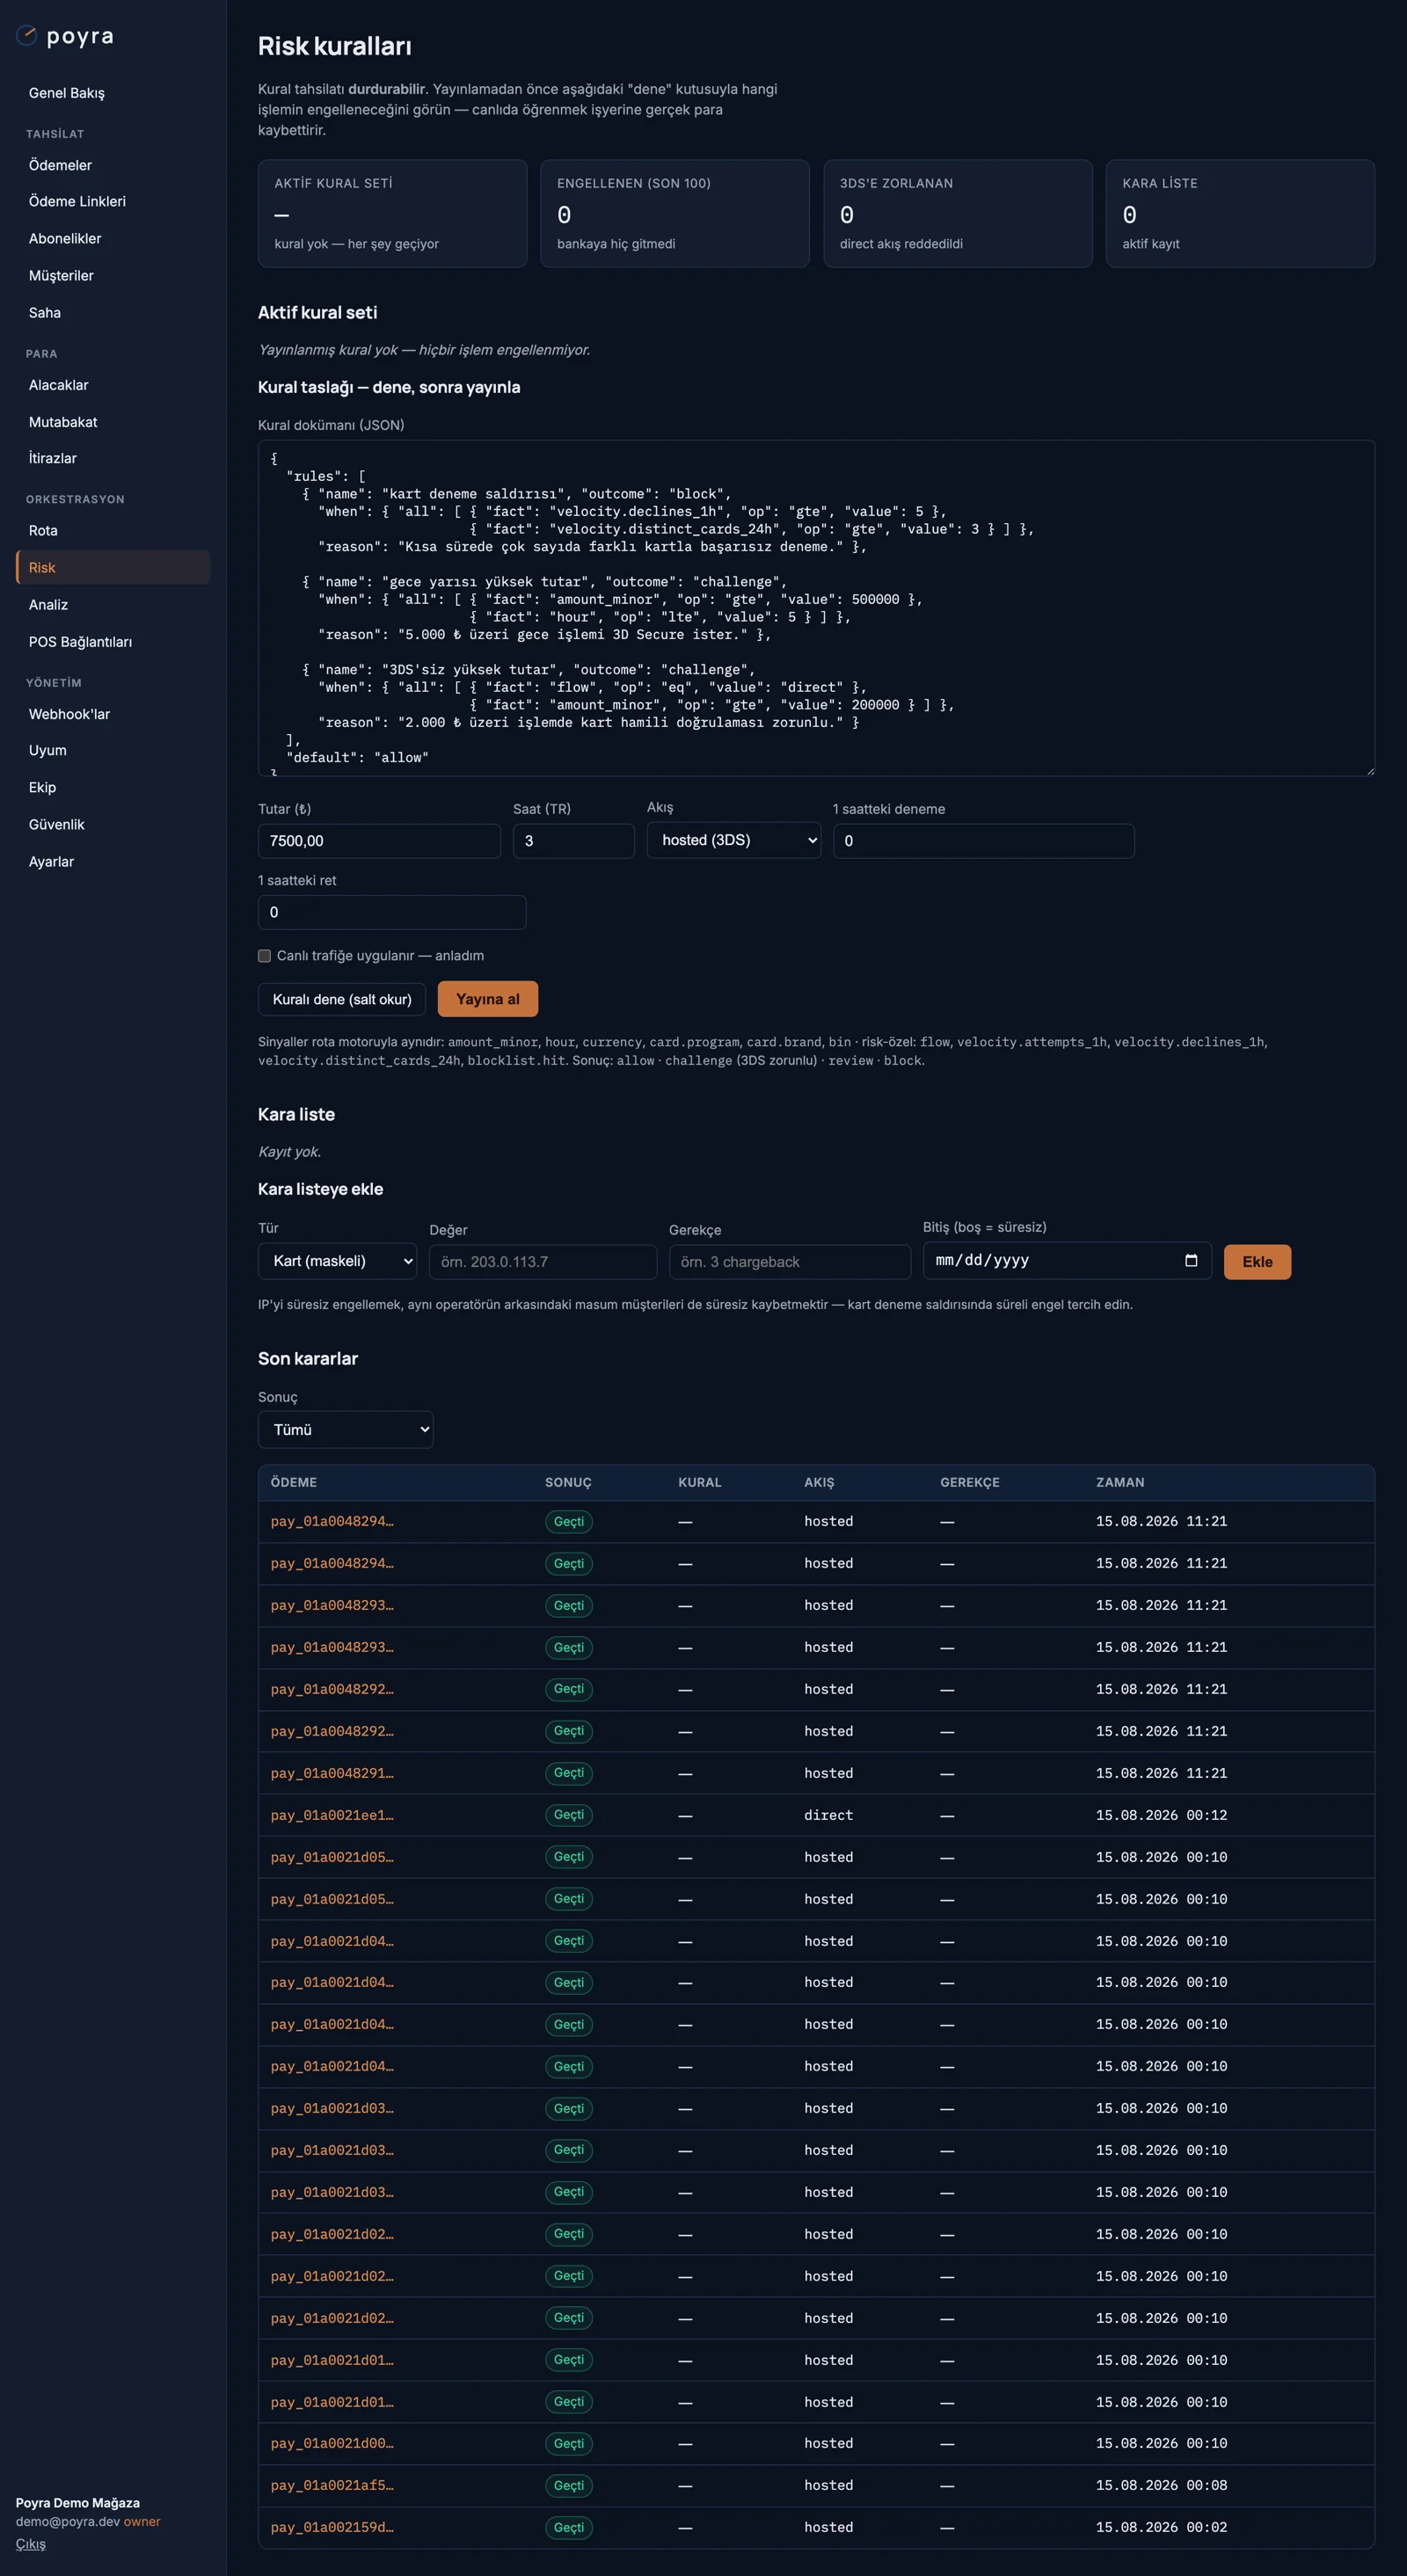The height and width of the screenshot is (2576, 1407).
Task: Click the Saat (TR) input field
Action: coord(574,841)
